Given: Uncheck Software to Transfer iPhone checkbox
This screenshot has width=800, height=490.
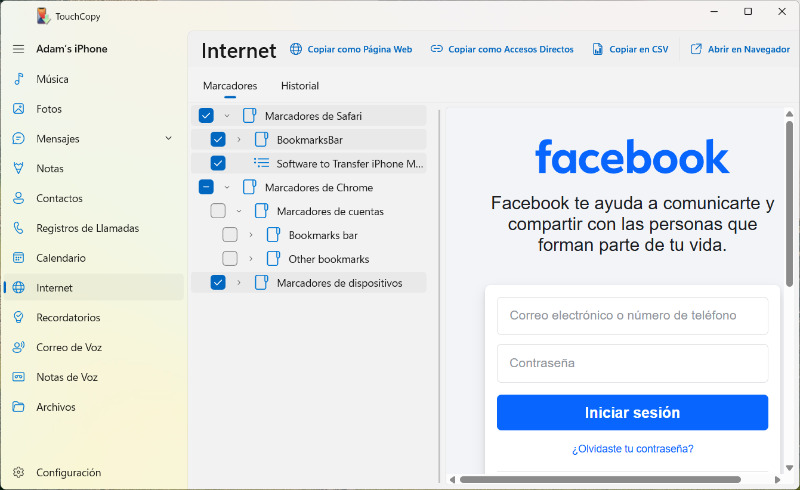Looking at the screenshot, I should pyautogui.click(x=218, y=163).
